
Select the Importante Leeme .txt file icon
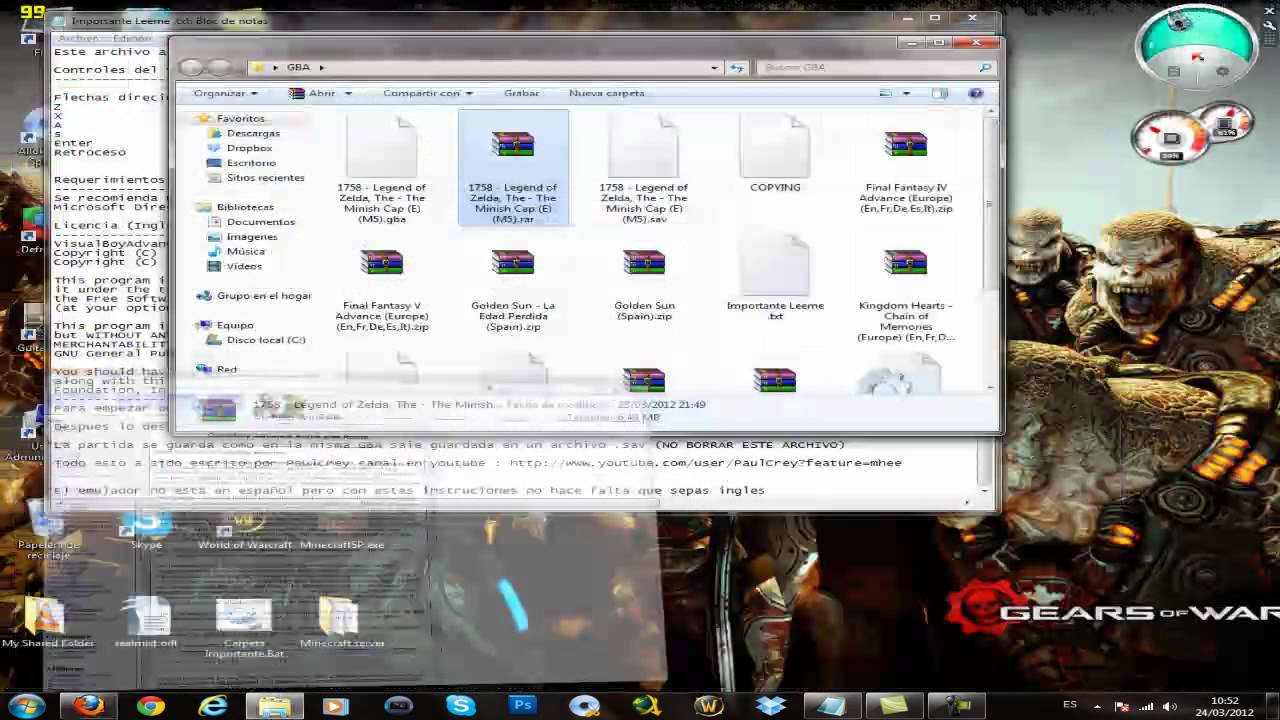click(775, 265)
